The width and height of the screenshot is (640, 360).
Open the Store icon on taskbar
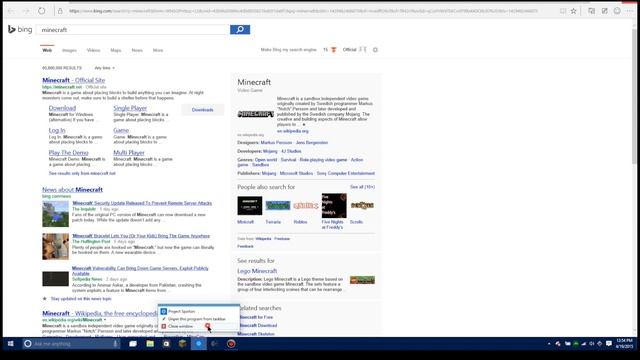pyautogui.click(x=166, y=344)
